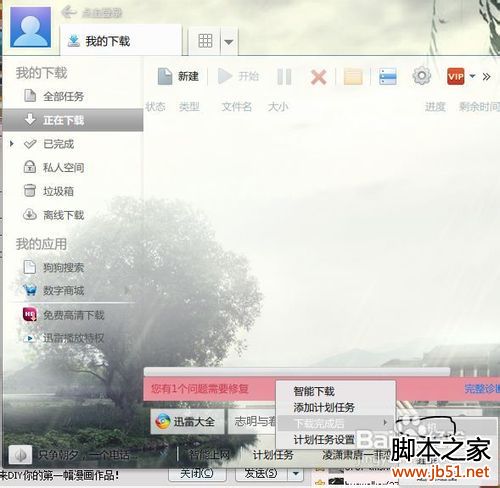Click the speaker icon in status bar

[x=20, y=455]
